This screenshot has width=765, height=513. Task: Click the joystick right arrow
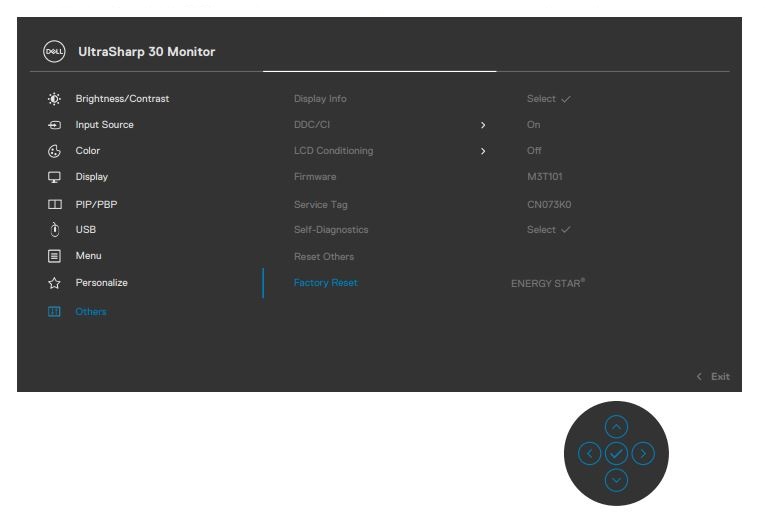click(643, 454)
